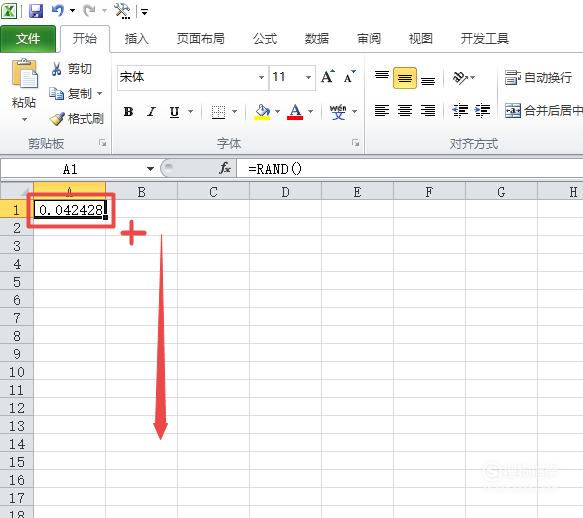Viewport: 583px width, 518px height.
Task: Click the Redo arrow icon
Action: tap(90, 11)
